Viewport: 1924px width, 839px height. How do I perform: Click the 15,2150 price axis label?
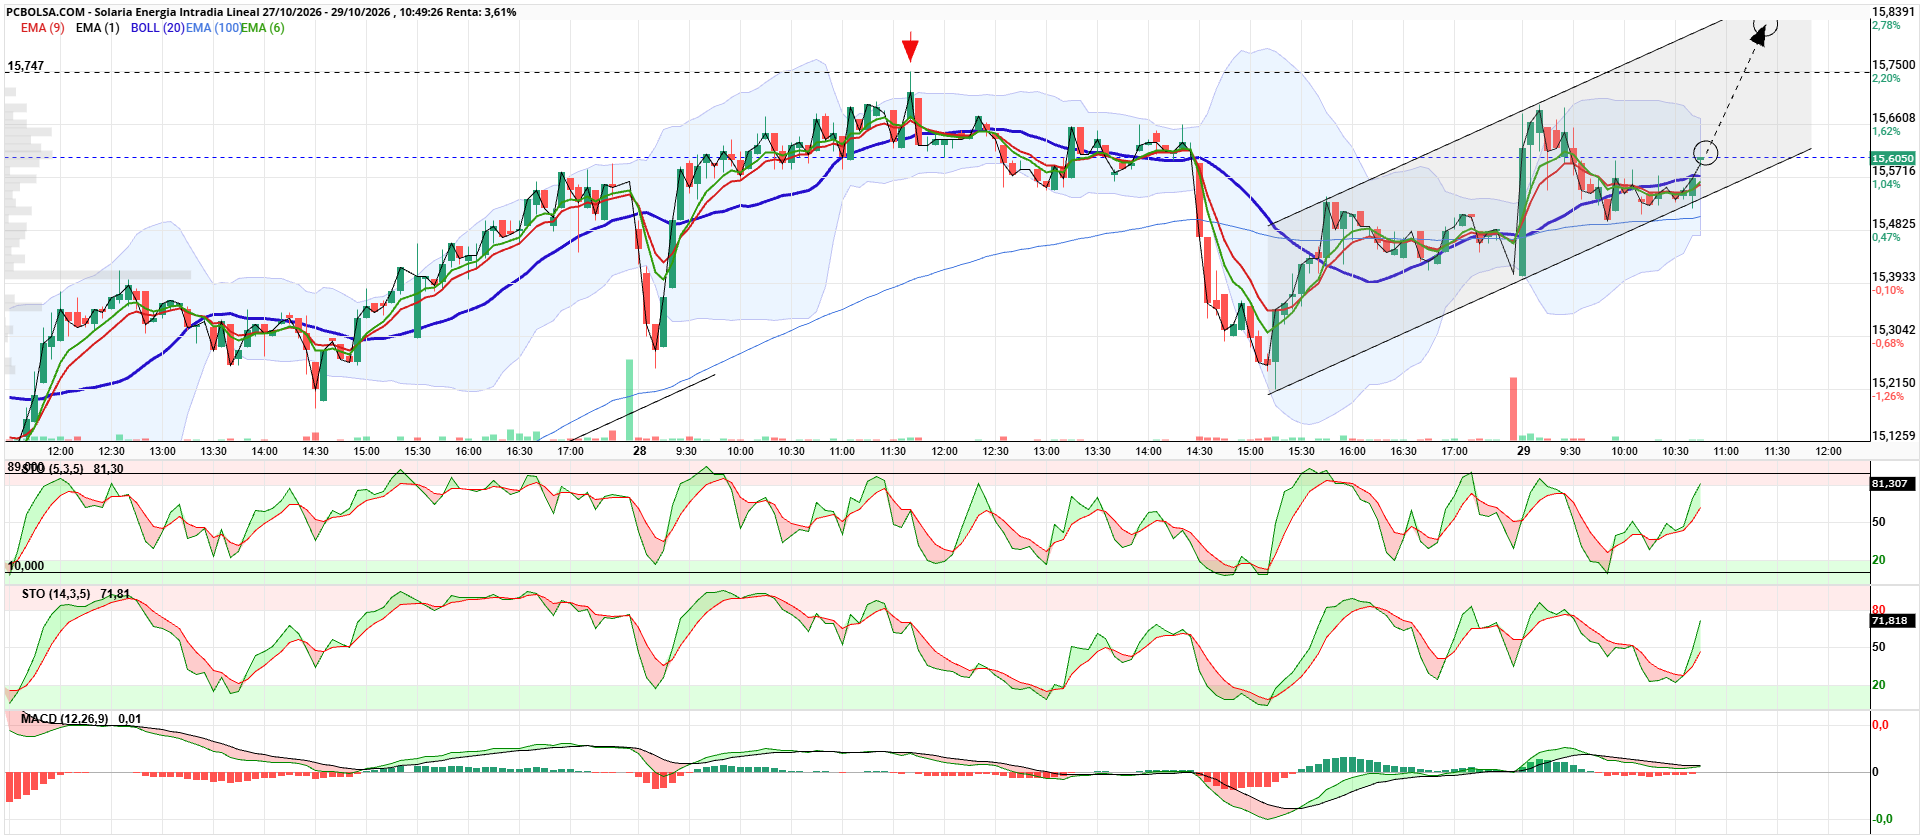[1893, 383]
